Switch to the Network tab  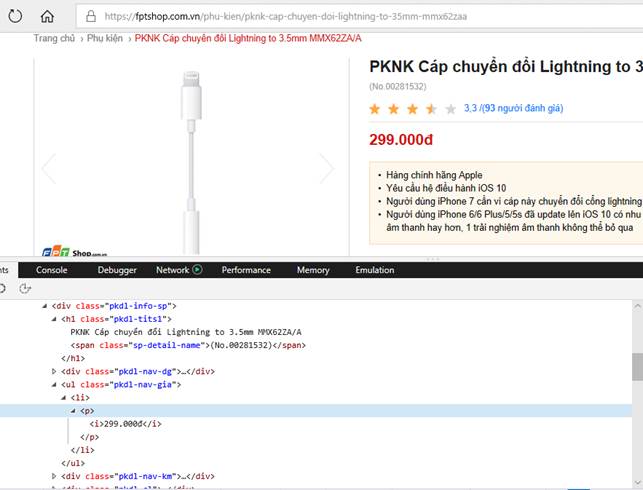pos(172,270)
